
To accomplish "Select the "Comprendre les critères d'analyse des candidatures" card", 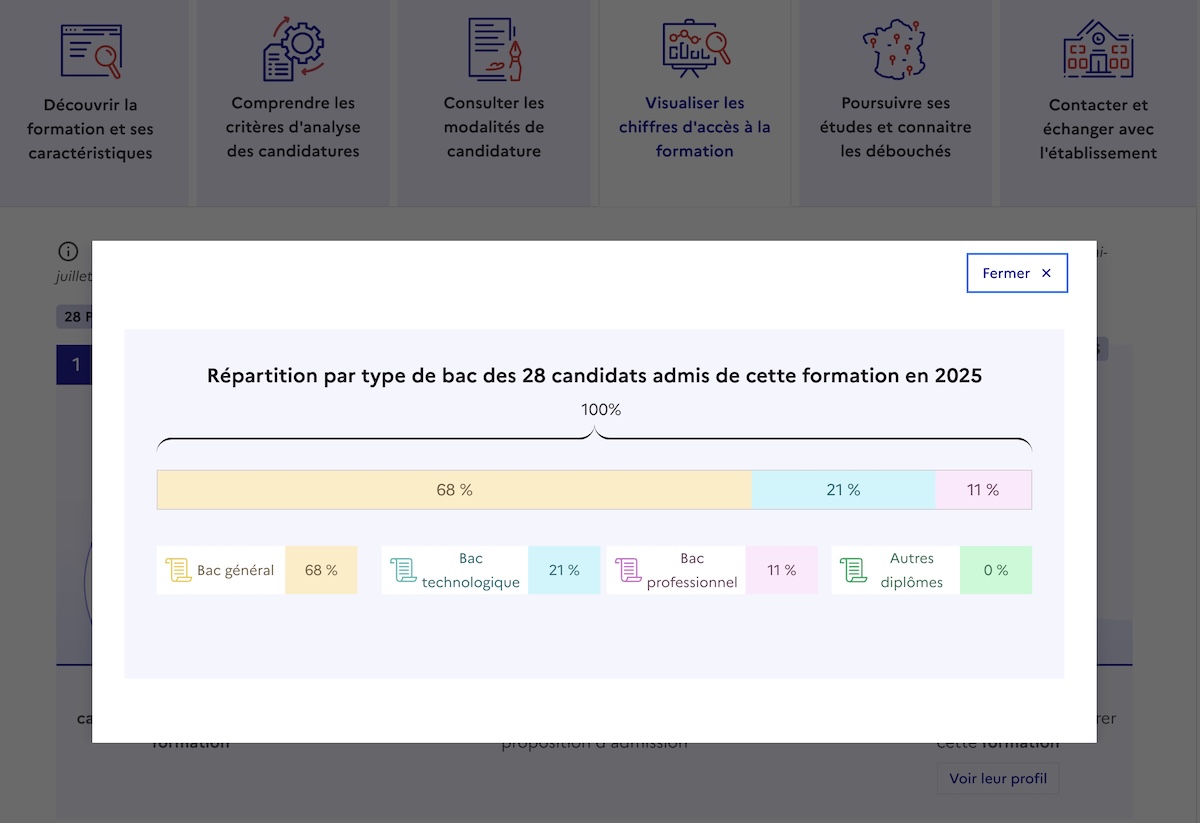I will click(293, 126).
